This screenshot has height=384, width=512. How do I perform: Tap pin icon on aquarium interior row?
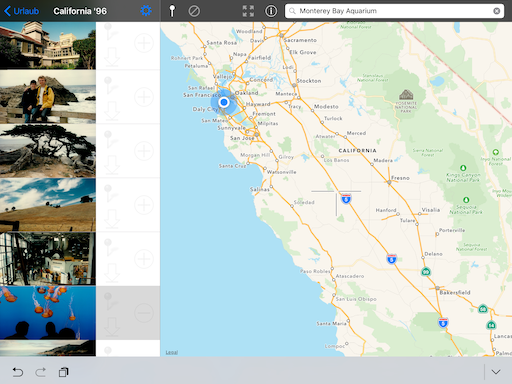(x=110, y=247)
